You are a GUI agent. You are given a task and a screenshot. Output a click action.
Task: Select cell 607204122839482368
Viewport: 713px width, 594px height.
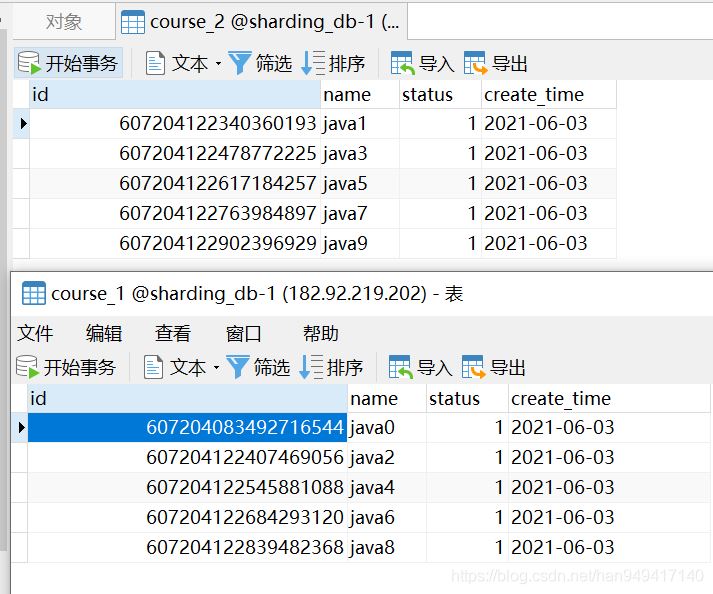coord(187,547)
